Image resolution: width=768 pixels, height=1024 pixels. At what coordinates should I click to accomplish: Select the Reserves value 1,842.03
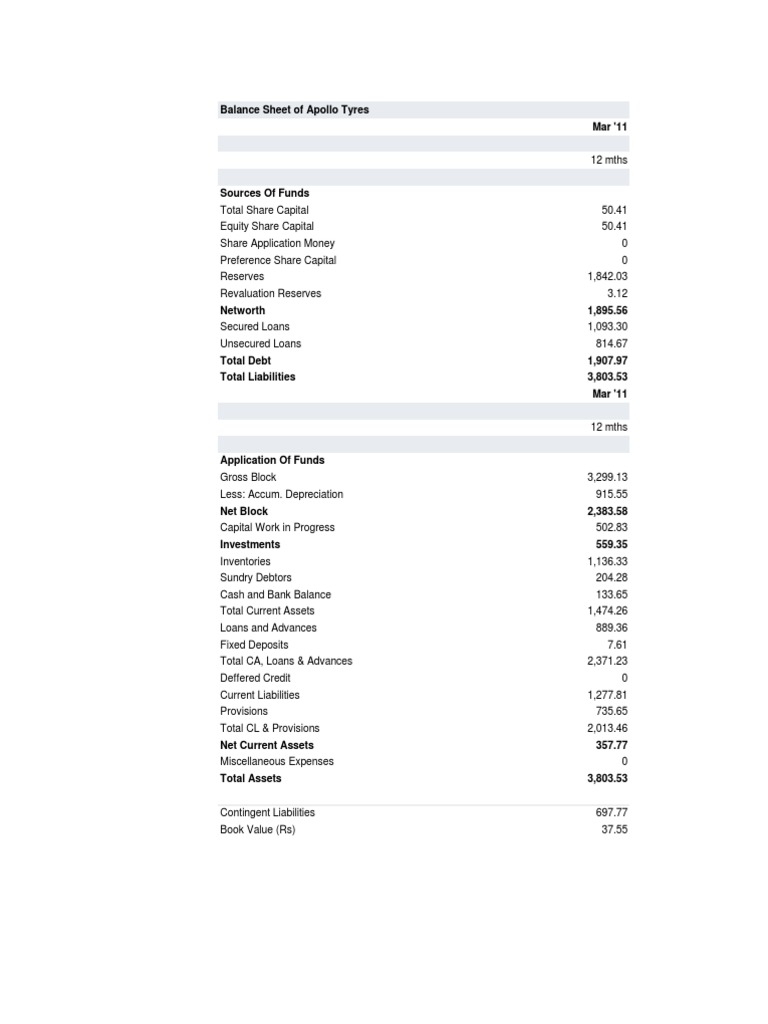coord(607,277)
